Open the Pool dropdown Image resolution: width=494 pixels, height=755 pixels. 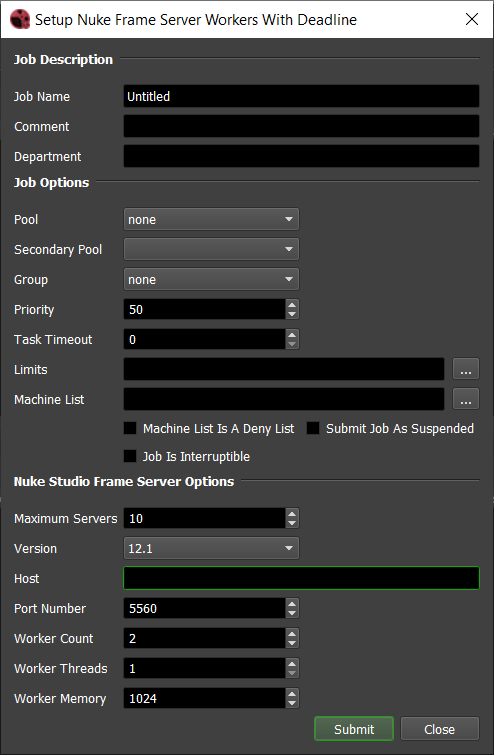211,220
